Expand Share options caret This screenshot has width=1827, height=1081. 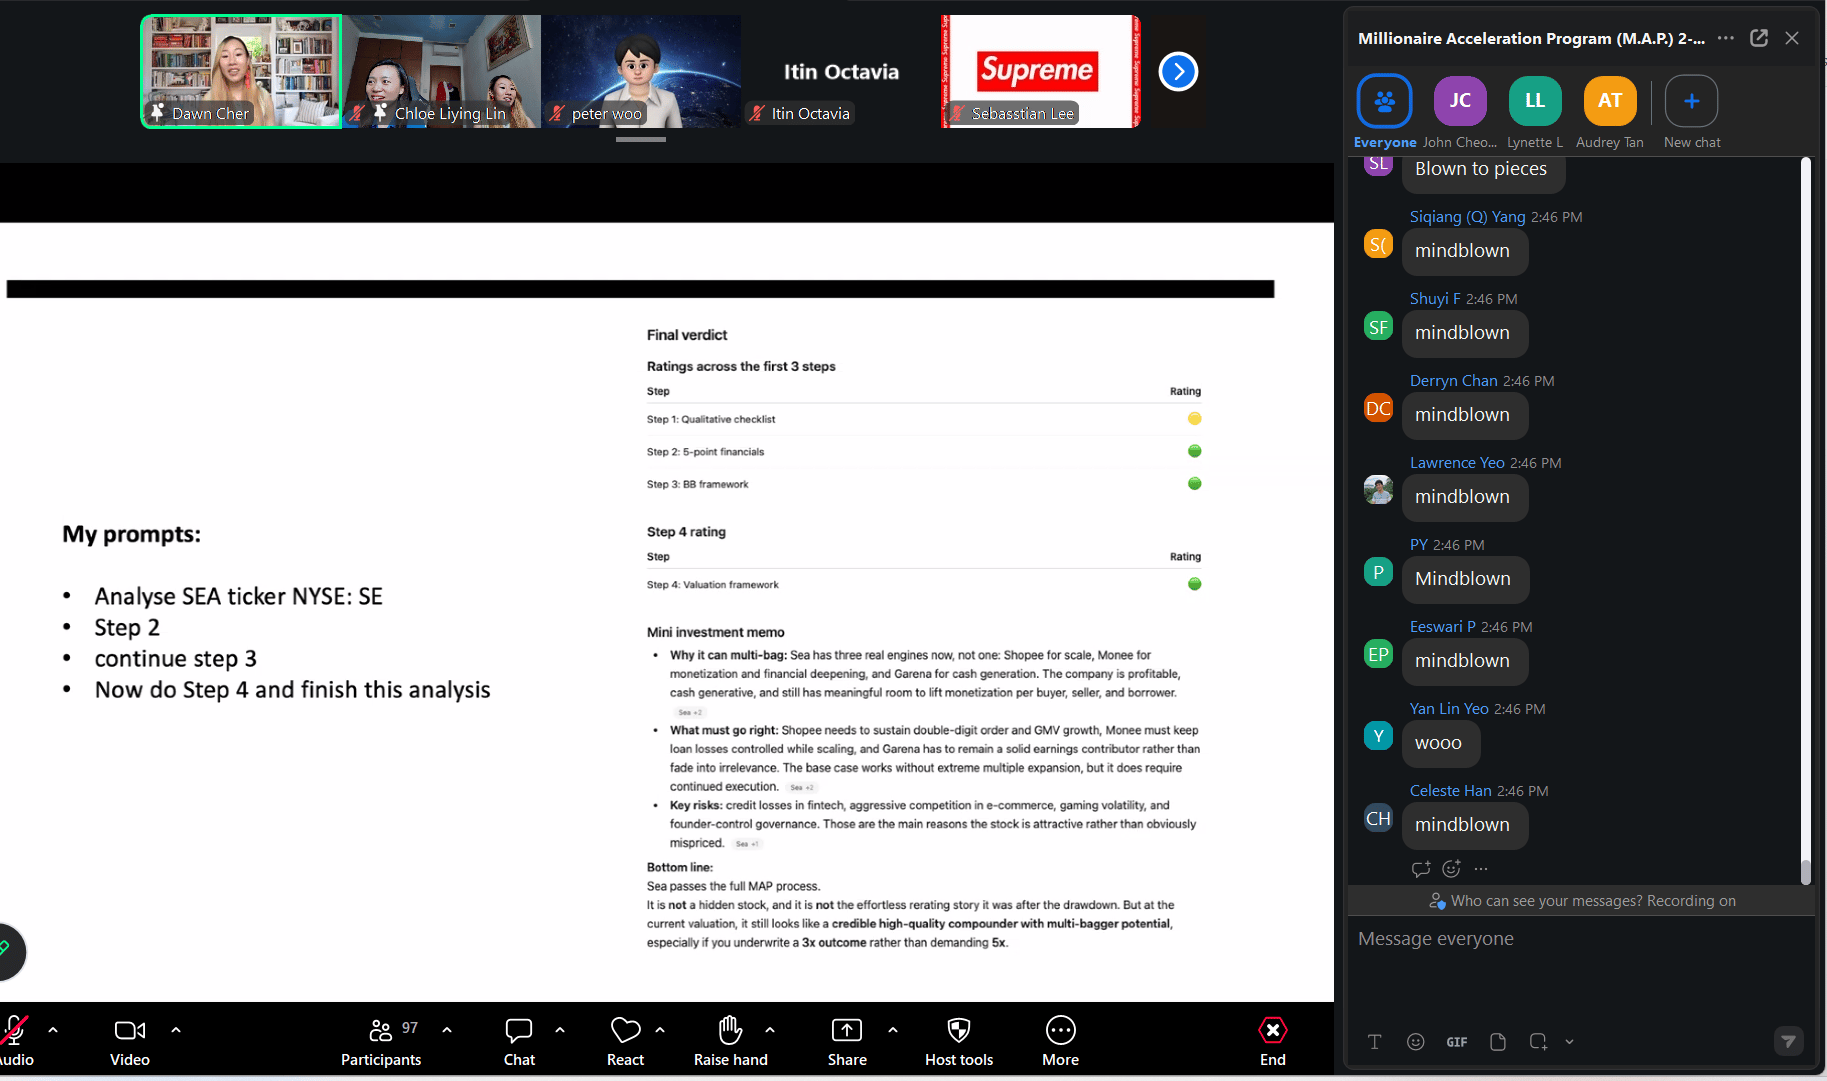pyautogui.click(x=893, y=1029)
